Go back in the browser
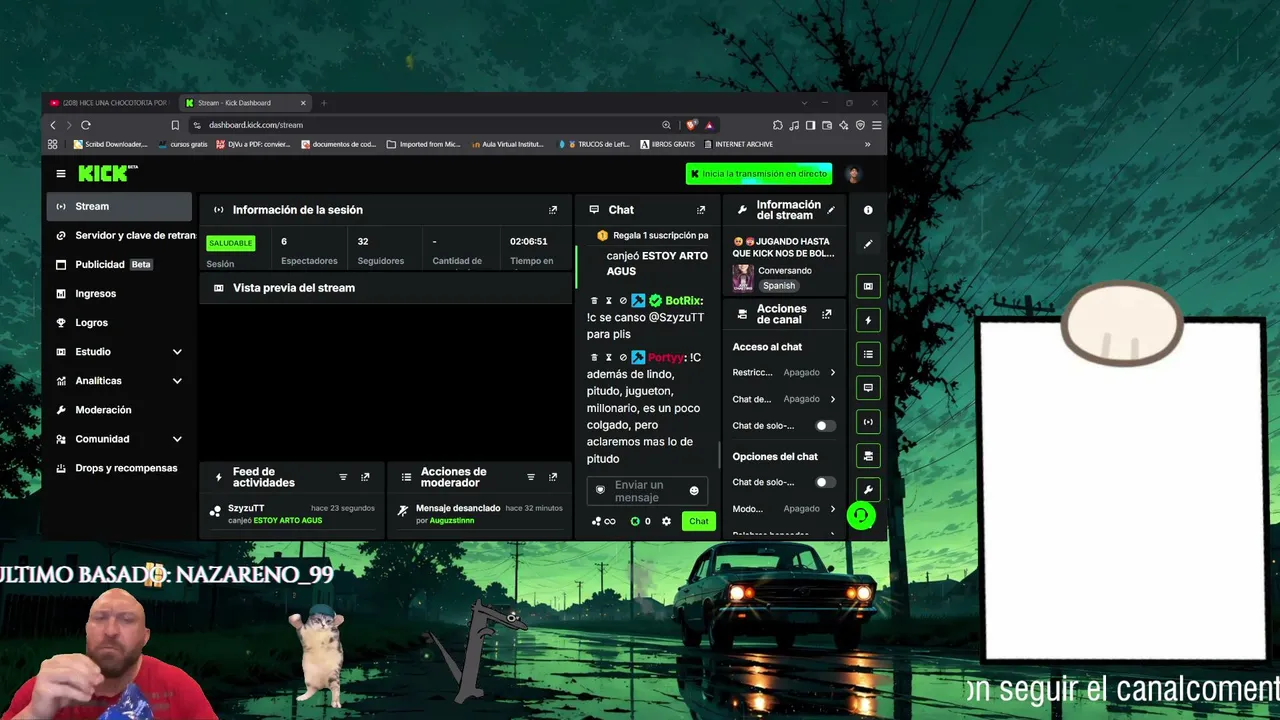The height and width of the screenshot is (720, 1280). (x=53, y=125)
